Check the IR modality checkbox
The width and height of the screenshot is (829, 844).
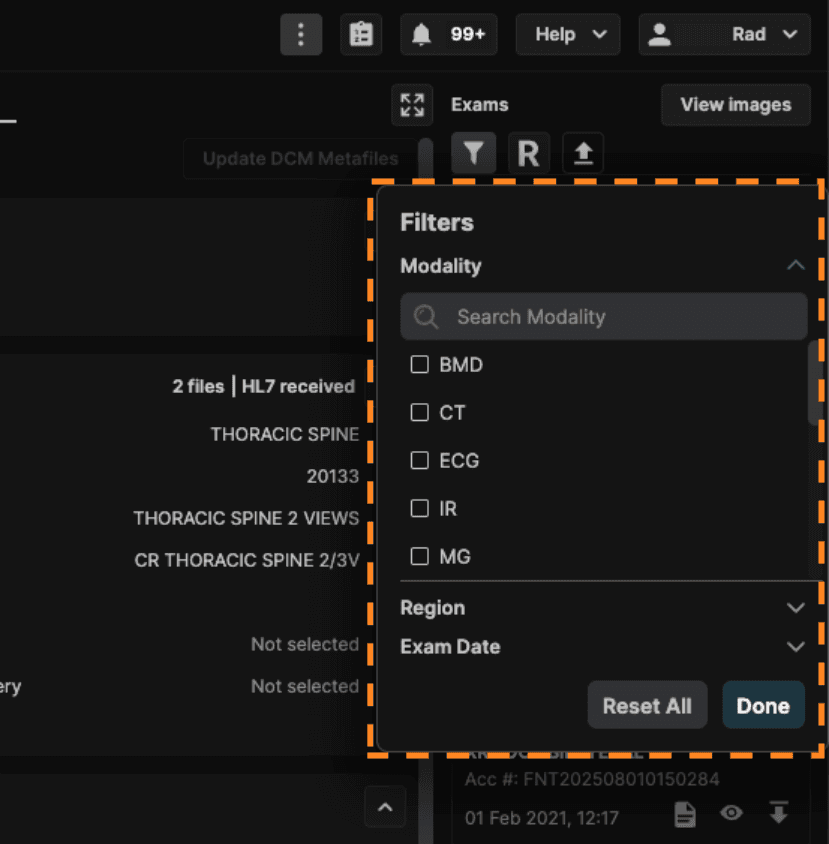click(x=419, y=508)
